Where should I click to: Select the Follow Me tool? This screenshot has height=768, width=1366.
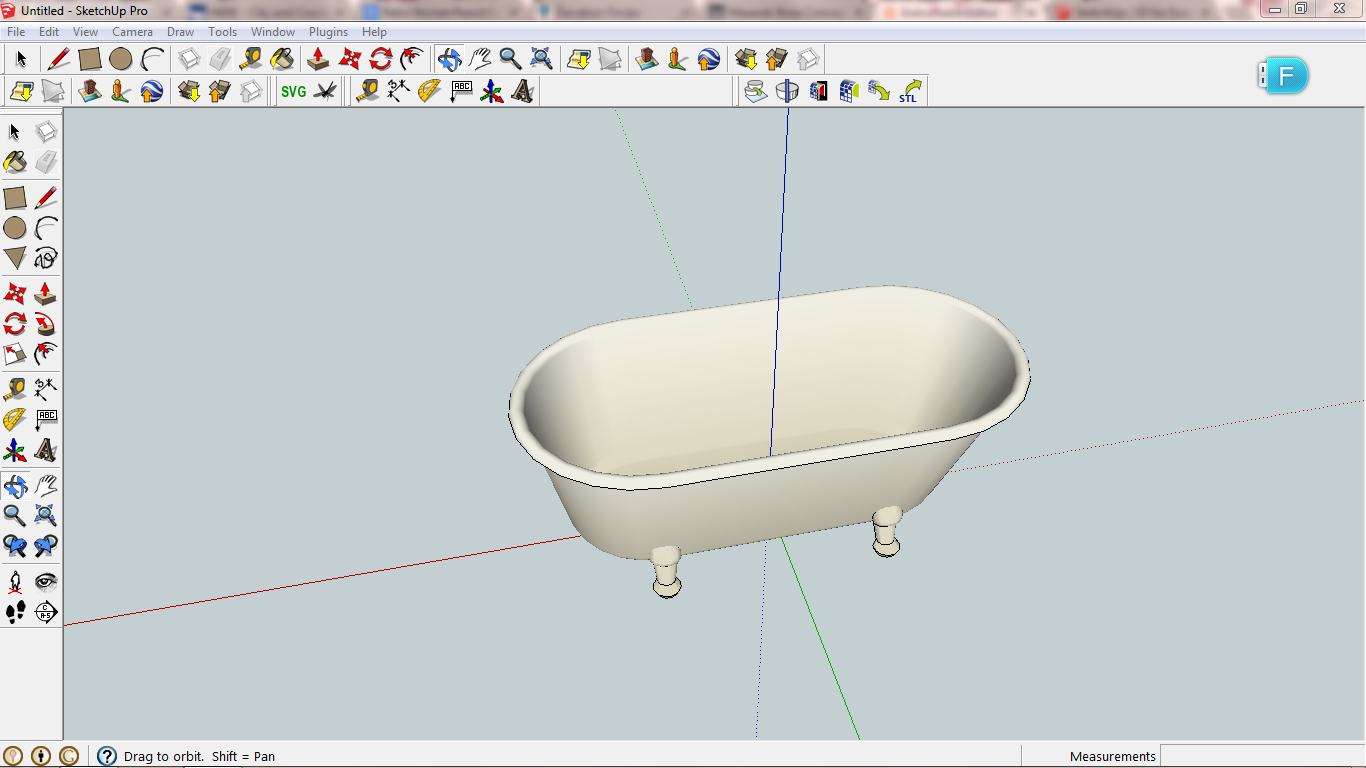pyautogui.click(x=46, y=324)
